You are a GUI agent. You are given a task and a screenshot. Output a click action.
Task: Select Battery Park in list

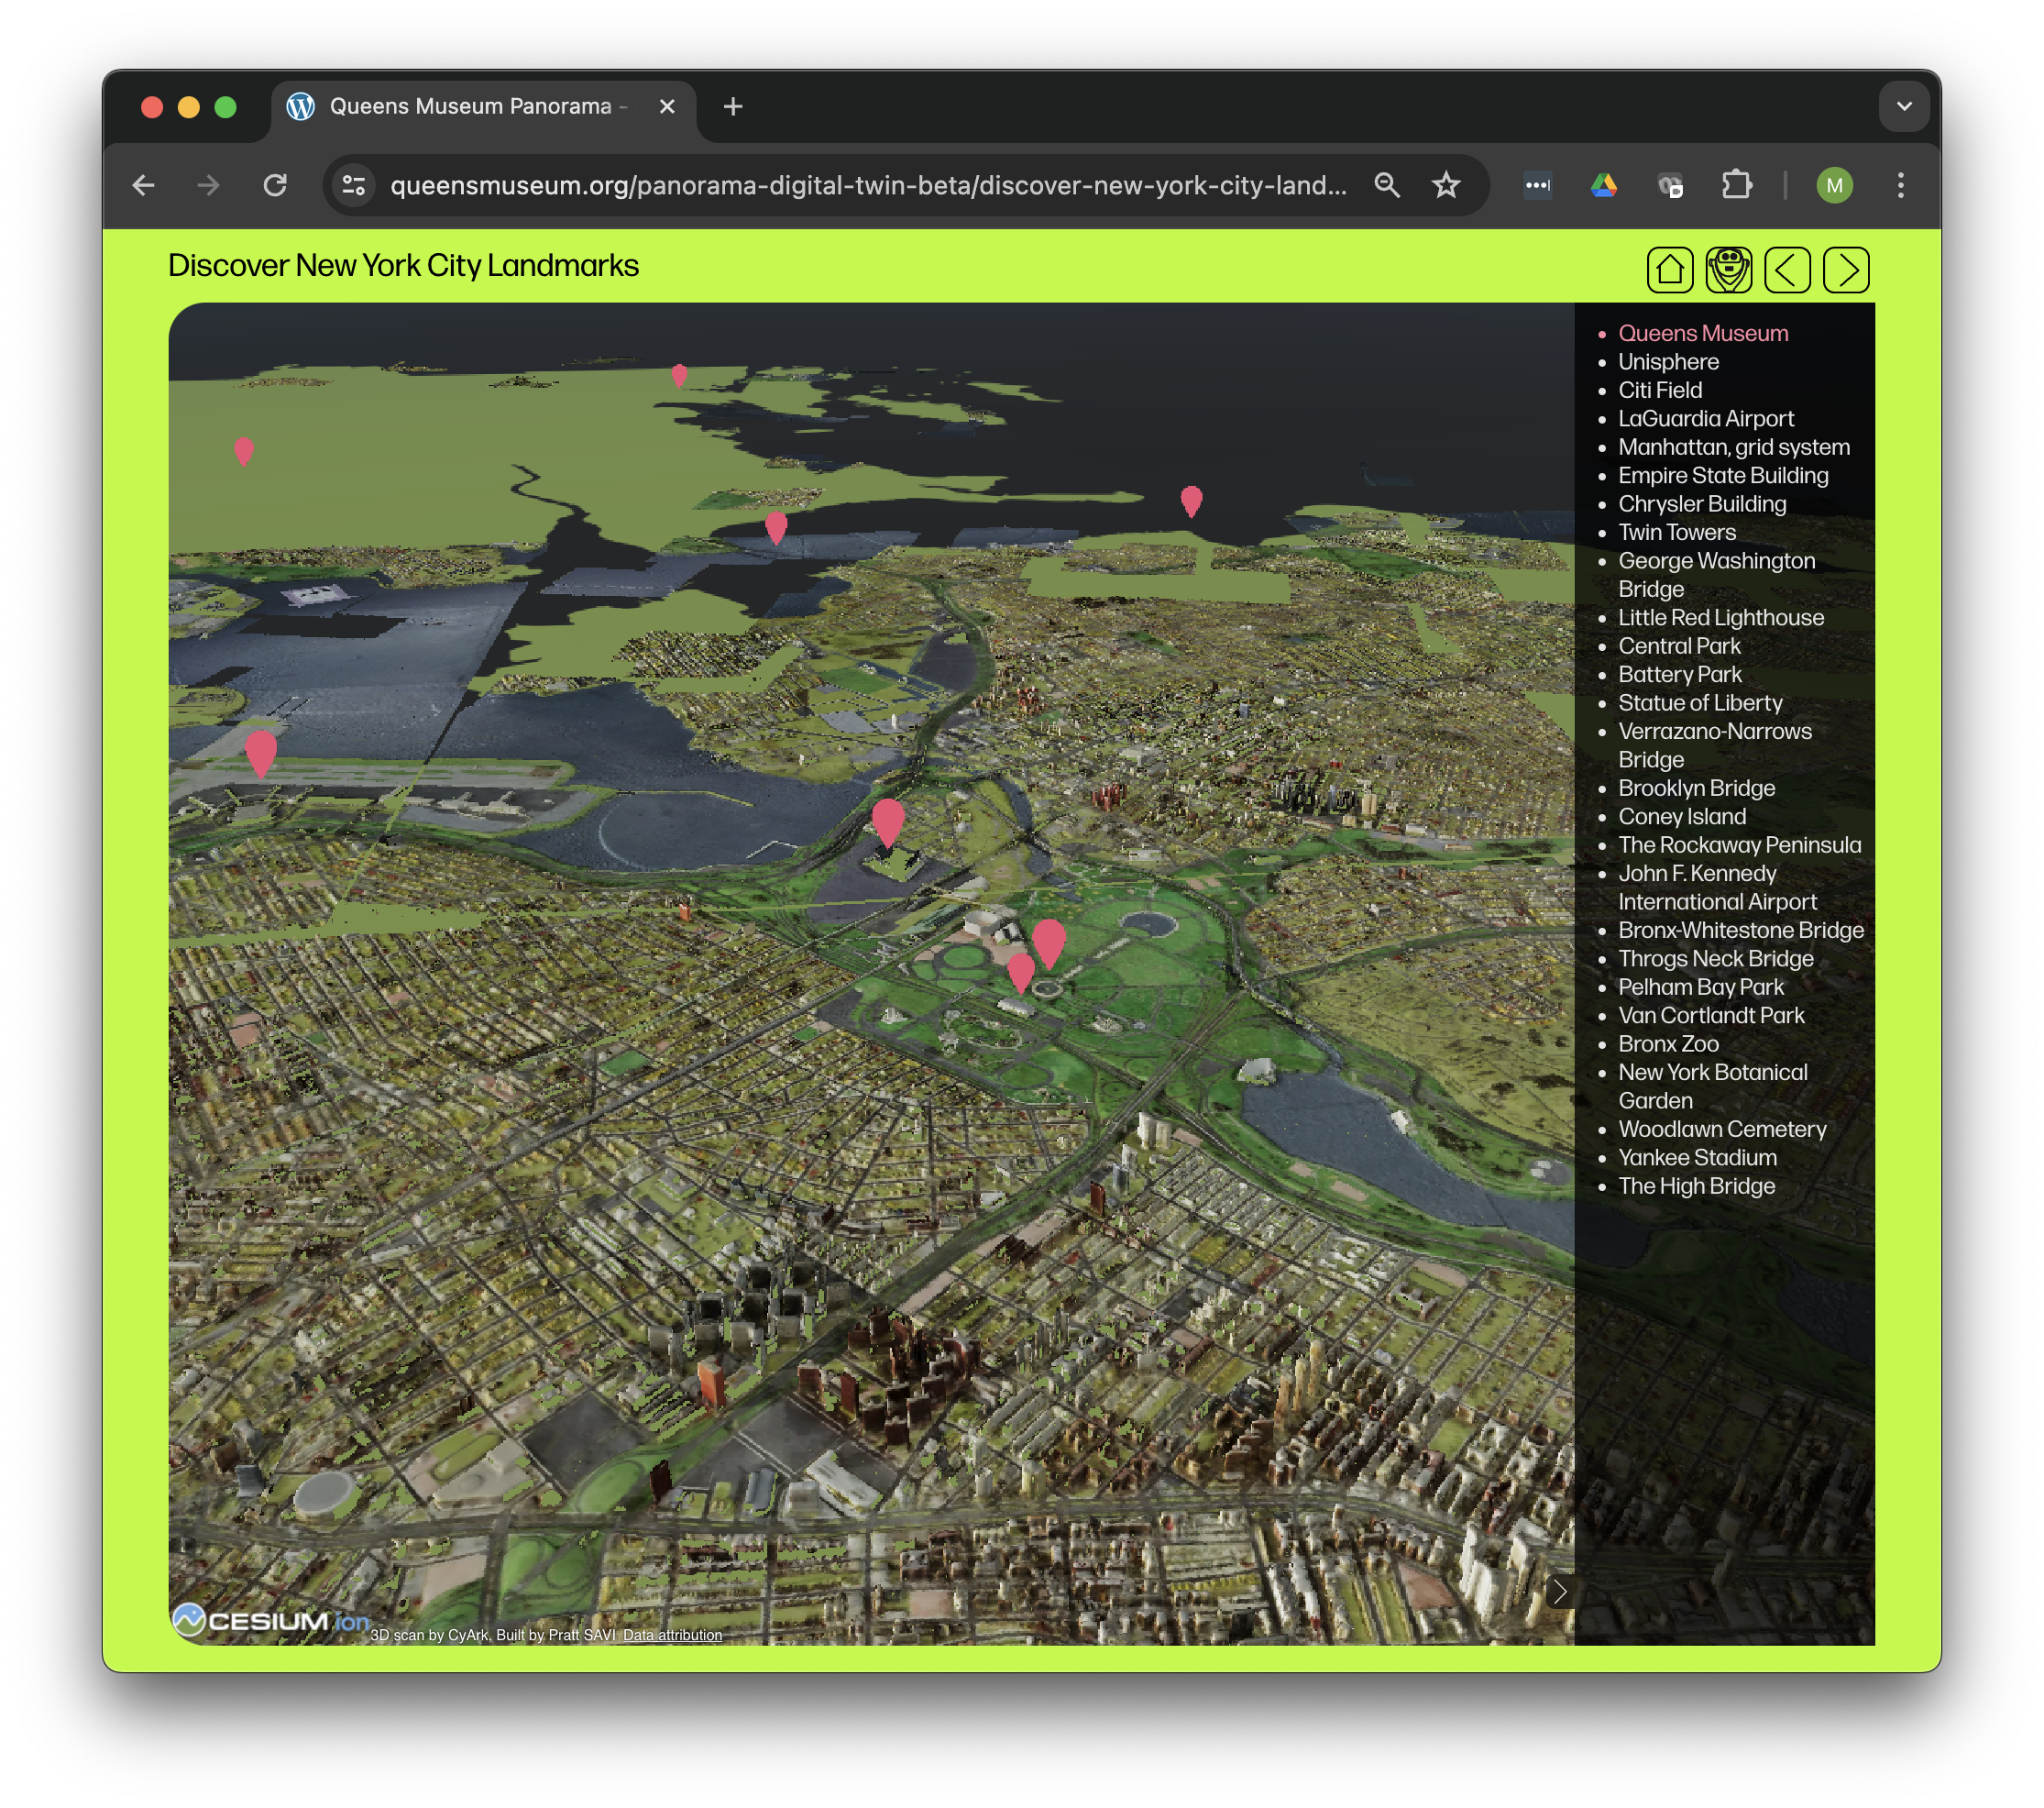[x=1680, y=674]
